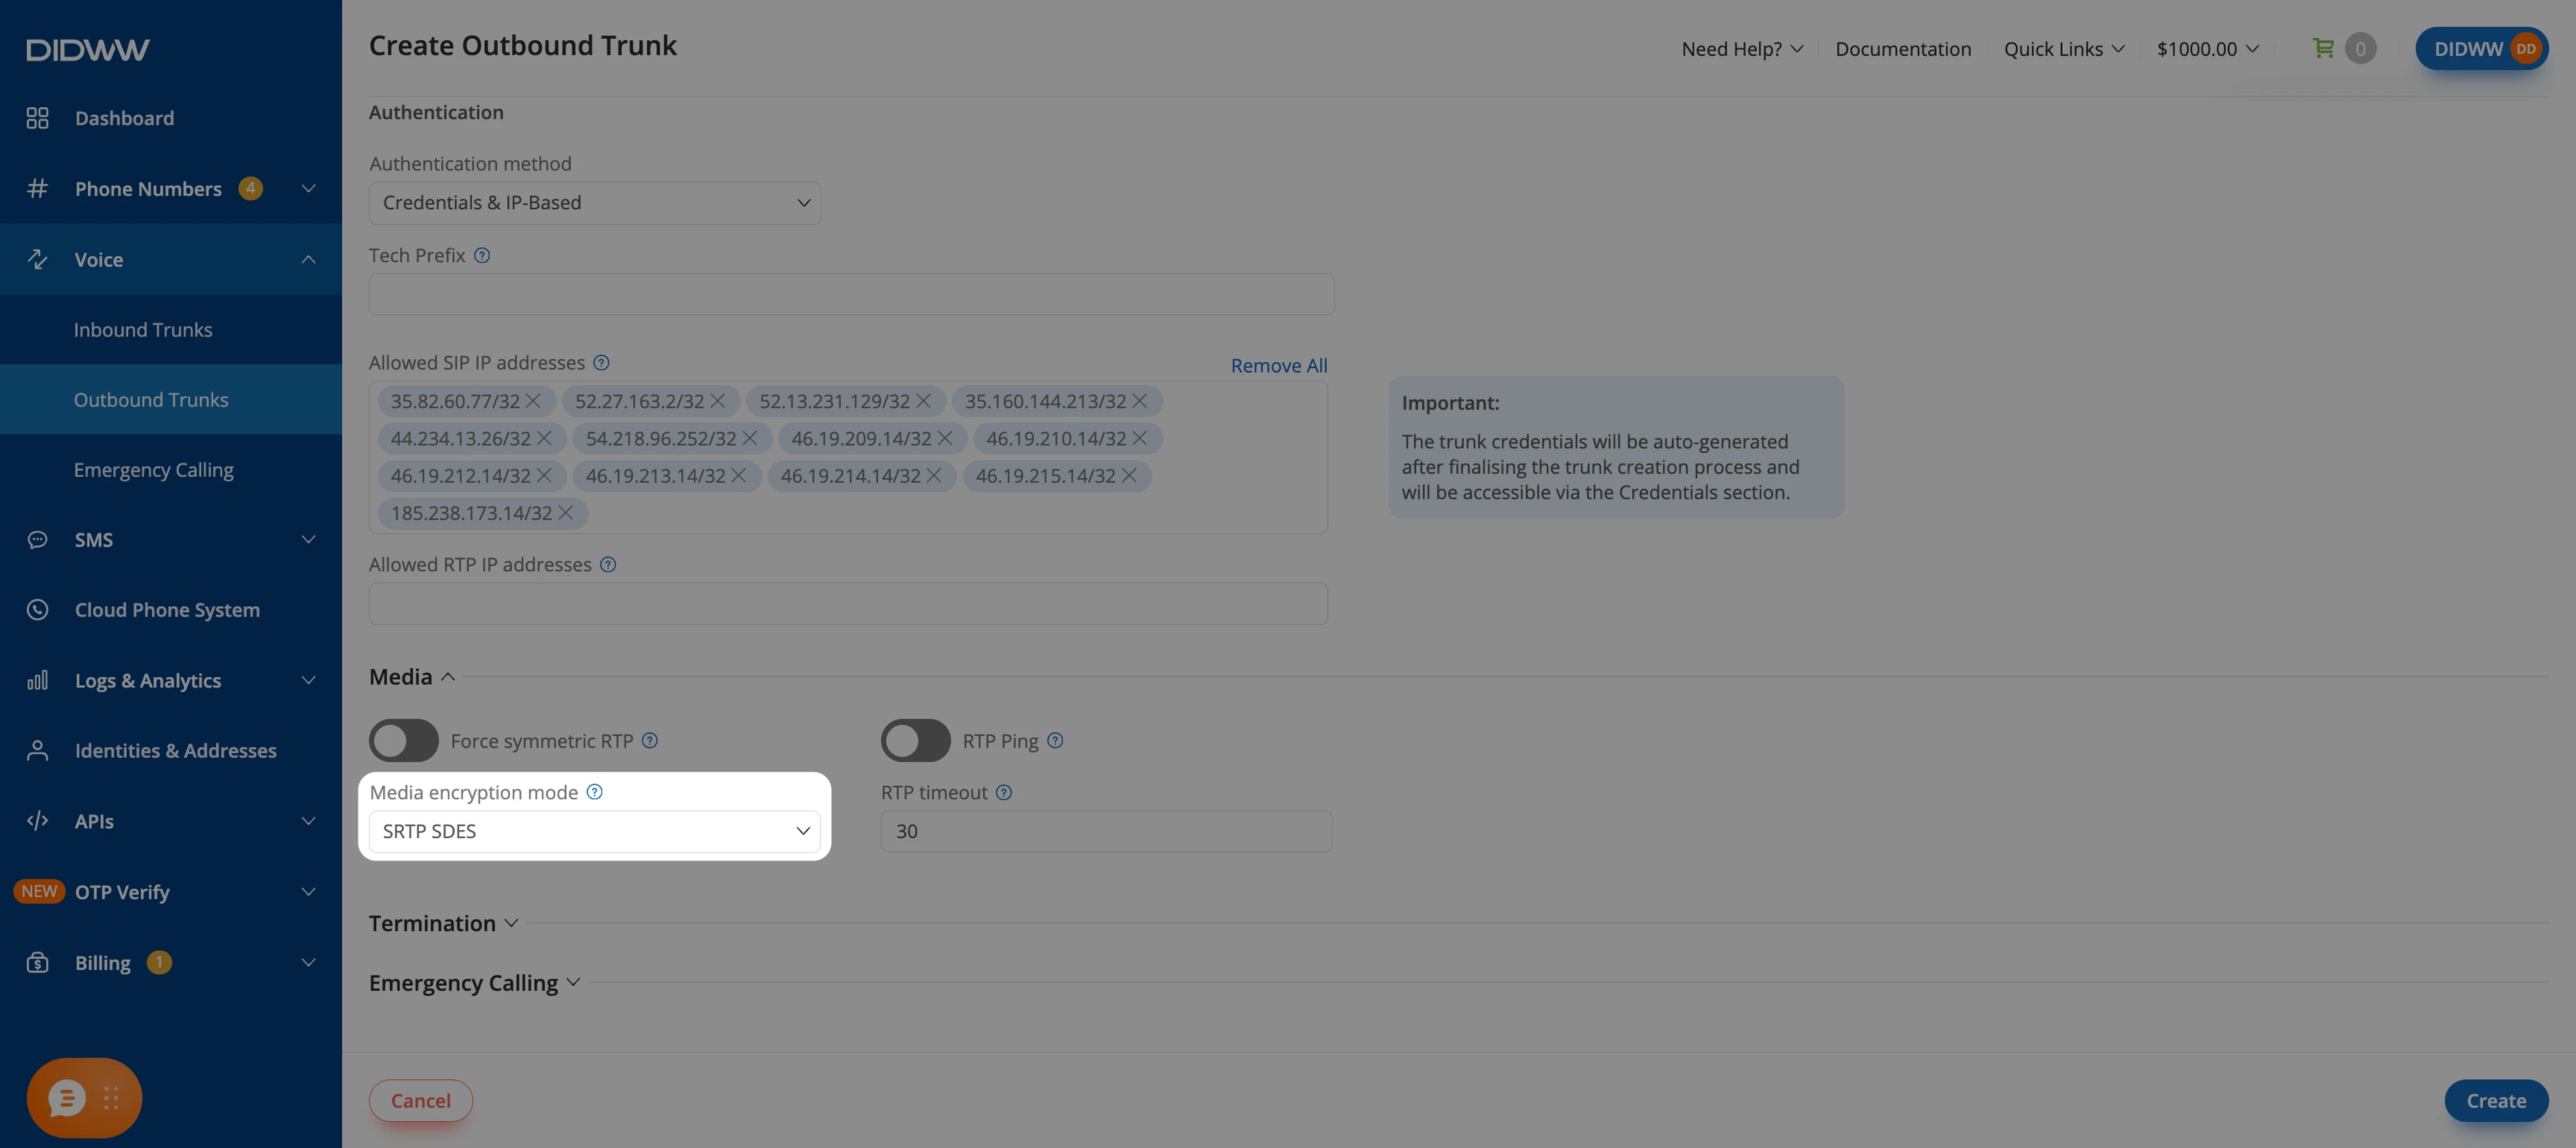
Task: Select Outbound Trunks in sidebar
Action: click(171, 400)
